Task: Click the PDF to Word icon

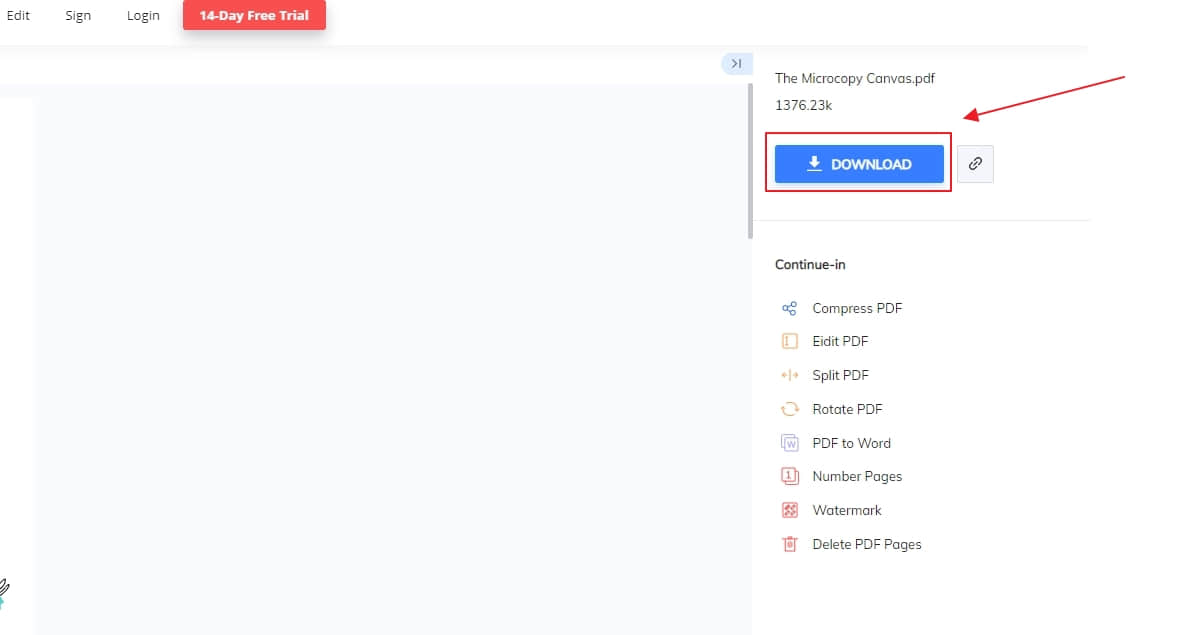Action: 789,443
